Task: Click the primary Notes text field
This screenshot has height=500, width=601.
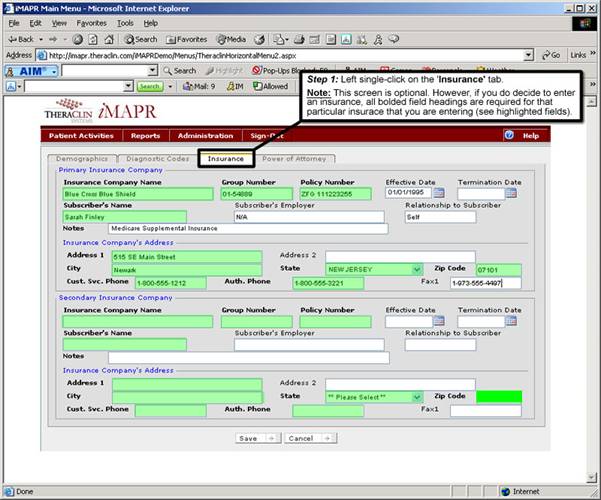Action: [x=247, y=229]
